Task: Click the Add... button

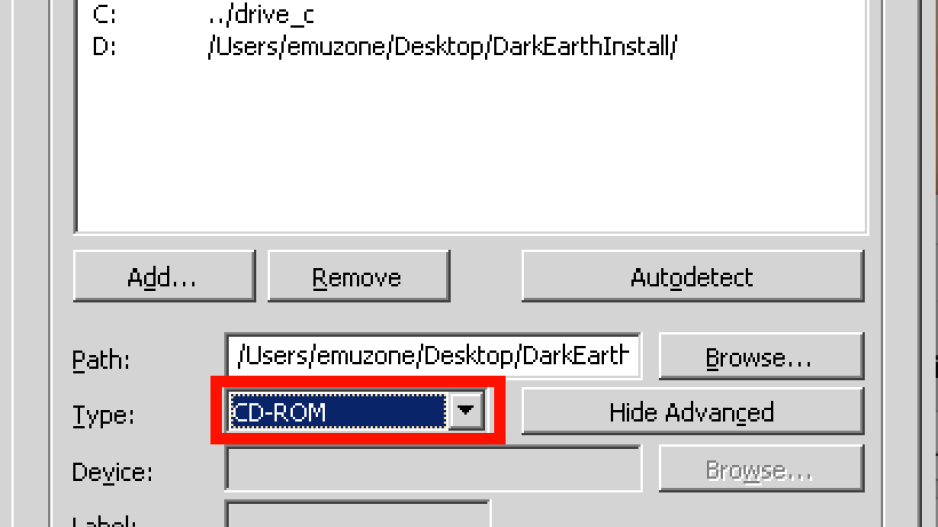Action: (x=164, y=276)
